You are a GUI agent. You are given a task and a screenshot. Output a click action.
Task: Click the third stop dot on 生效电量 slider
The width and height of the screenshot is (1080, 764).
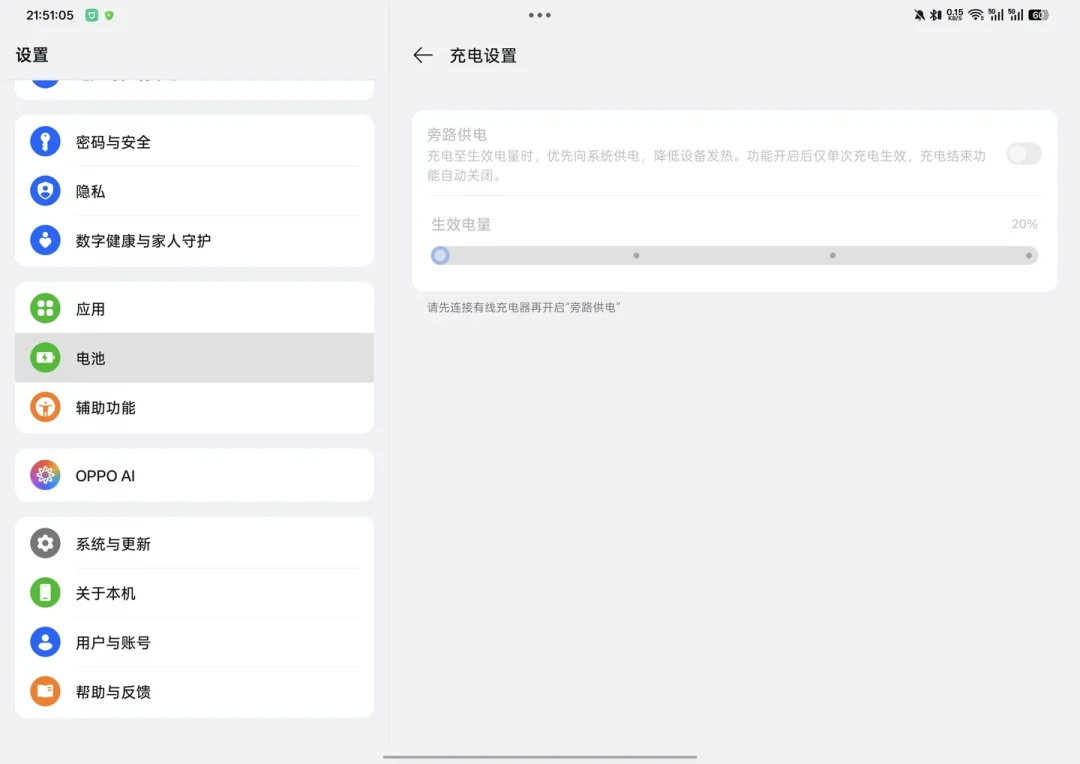(833, 256)
